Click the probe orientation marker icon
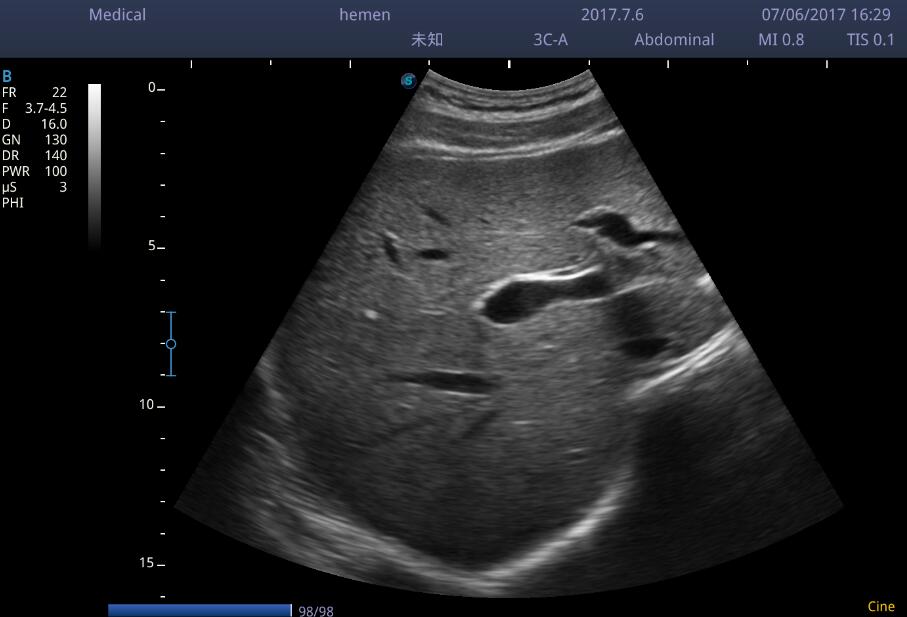This screenshot has width=907, height=617. pyautogui.click(x=408, y=80)
